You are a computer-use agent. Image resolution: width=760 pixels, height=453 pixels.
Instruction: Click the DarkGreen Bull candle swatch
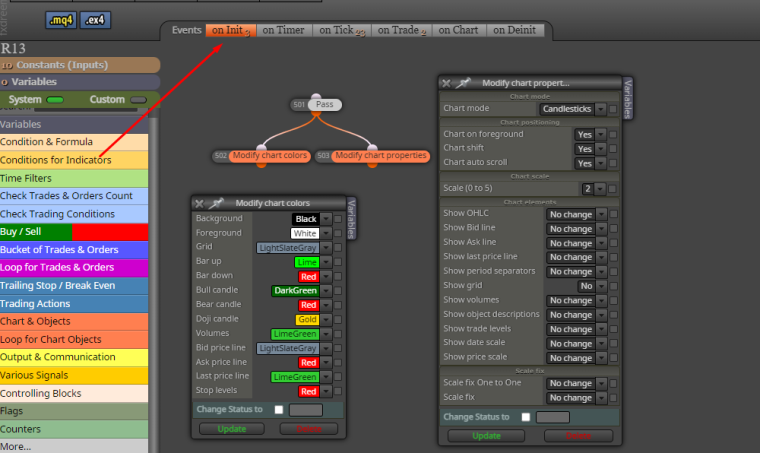tap(295, 291)
